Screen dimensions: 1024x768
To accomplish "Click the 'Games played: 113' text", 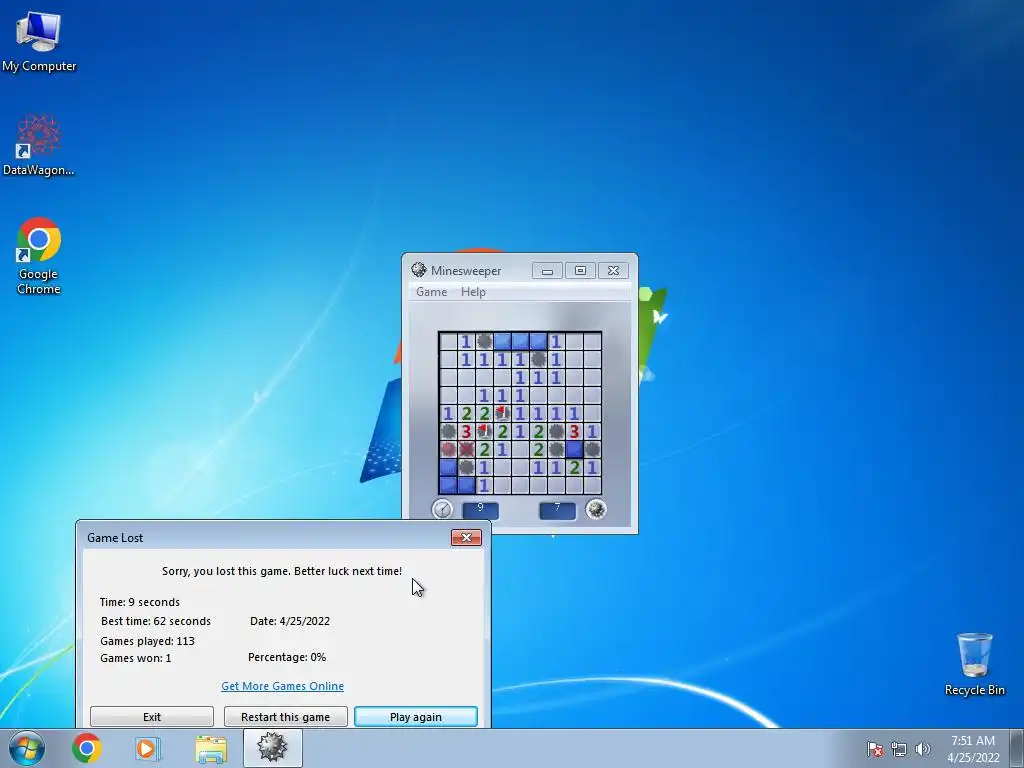I will point(148,641).
